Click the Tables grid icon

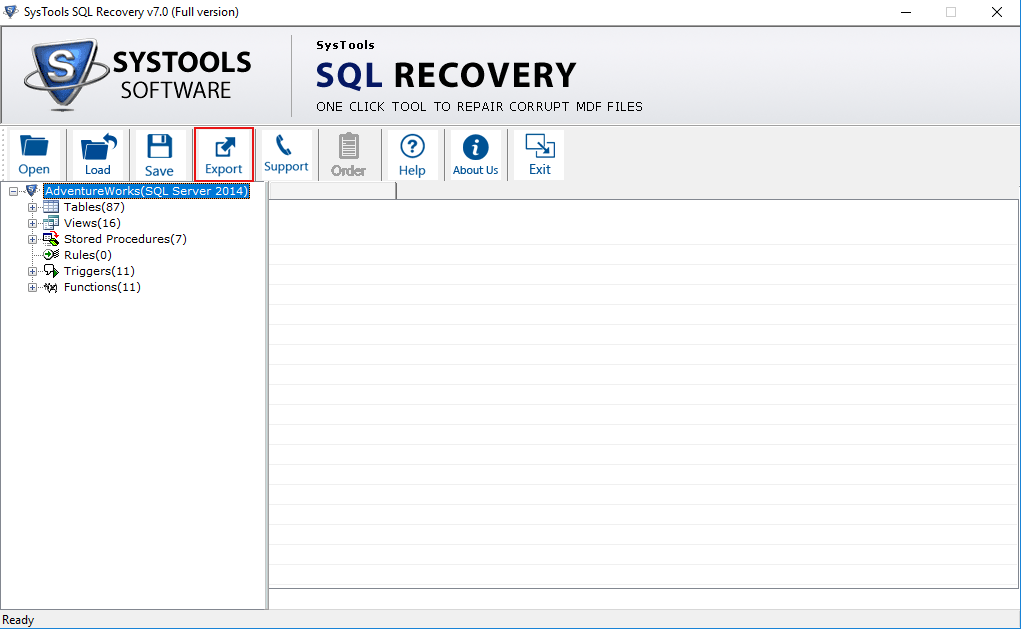[x=51, y=207]
